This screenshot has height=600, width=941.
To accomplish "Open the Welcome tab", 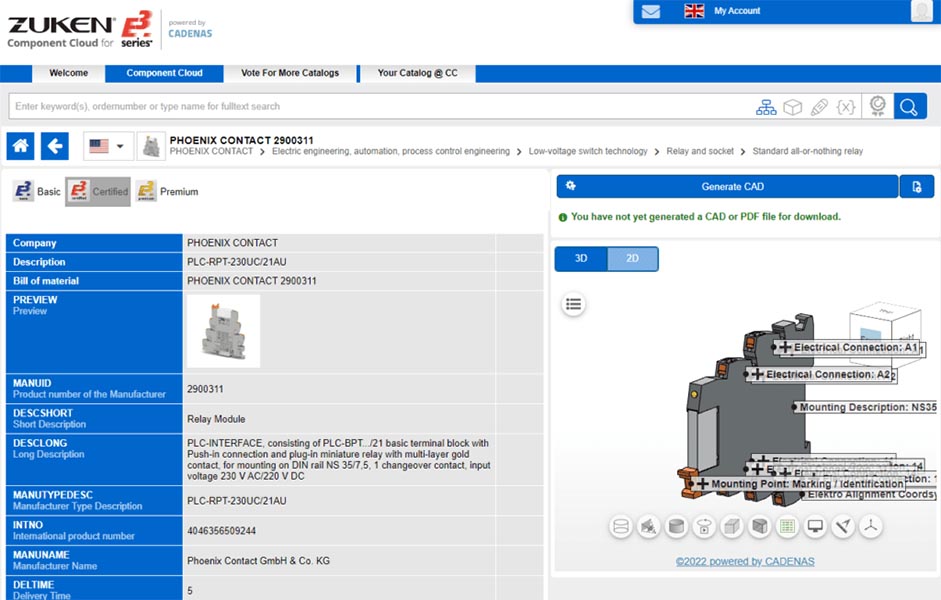I will click(x=68, y=73).
